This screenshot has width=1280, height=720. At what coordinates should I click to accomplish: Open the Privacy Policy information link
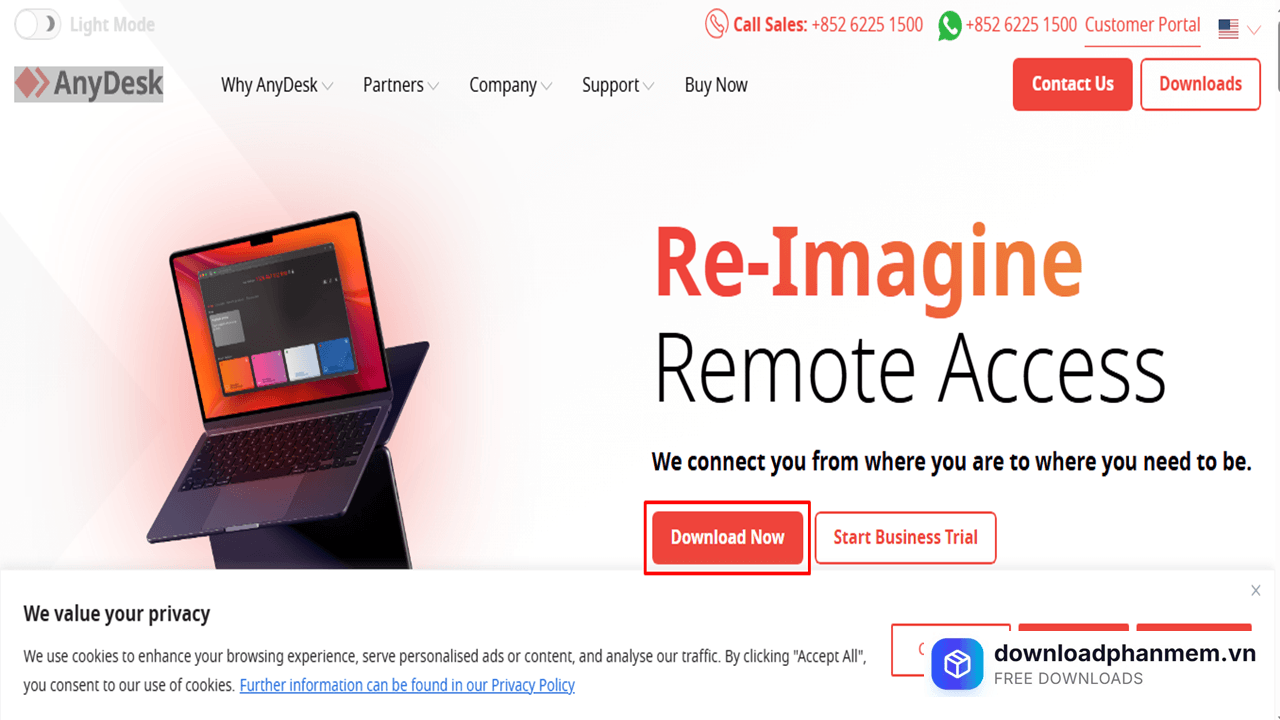coord(407,685)
